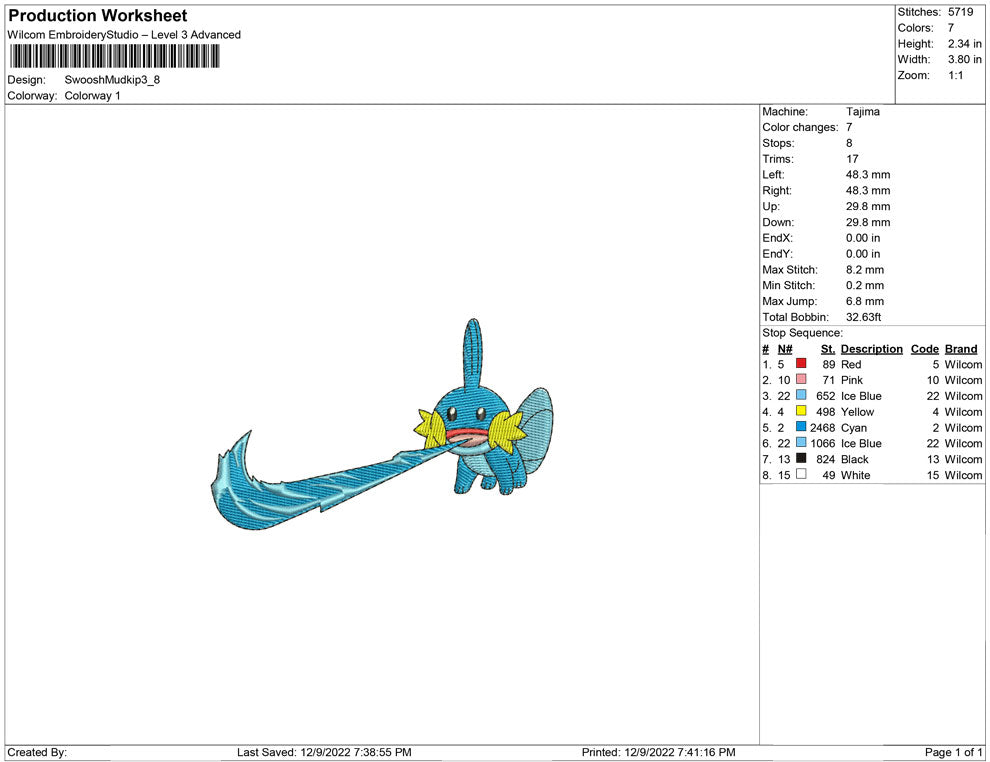The image size is (990, 762).
Task: Click the Cyan row stitch count '2468'
Action: pyautogui.click(x=823, y=427)
